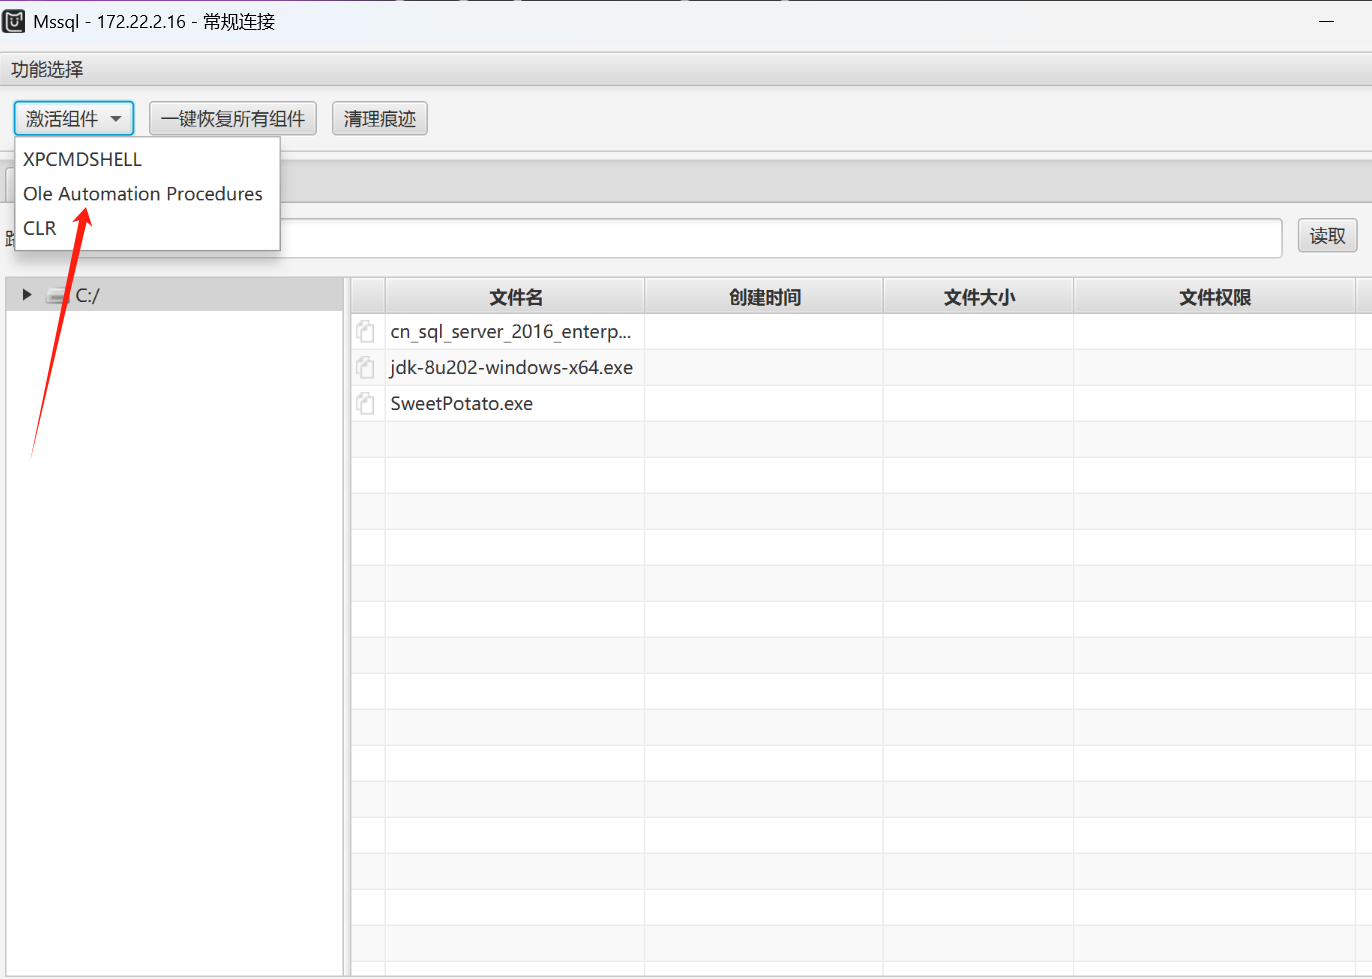The width and height of the screenshot is (1372, 979).
Task: Select XPCMDSHELL from the dropdown list
Action: point(83,160)
